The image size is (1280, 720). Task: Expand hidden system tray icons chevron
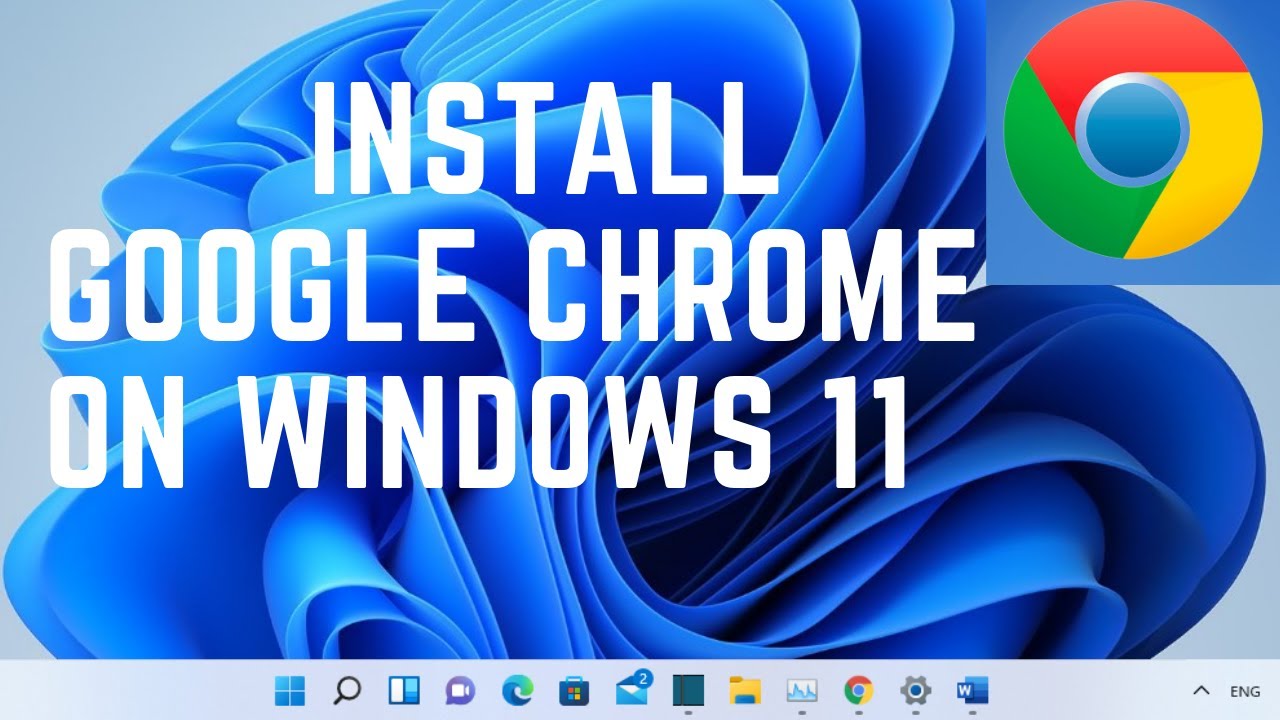click(x=1202, y=690)
